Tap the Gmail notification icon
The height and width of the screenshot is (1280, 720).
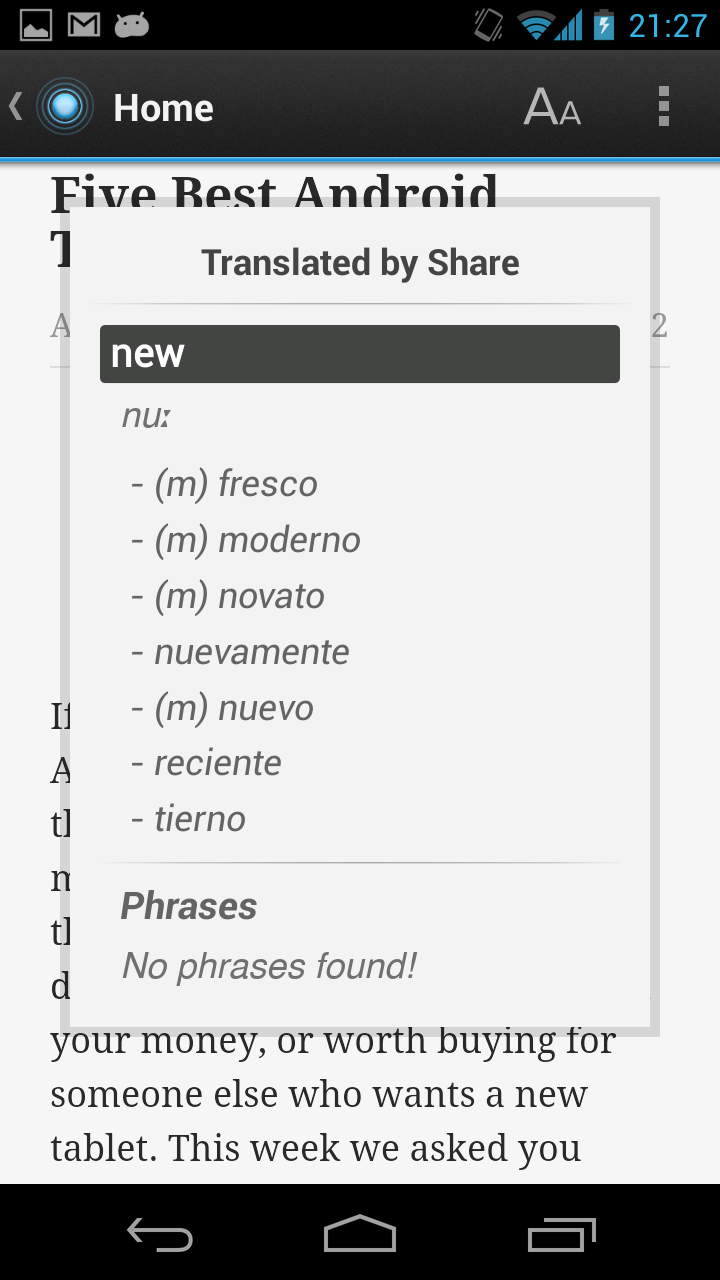click(x=84, y=24)
